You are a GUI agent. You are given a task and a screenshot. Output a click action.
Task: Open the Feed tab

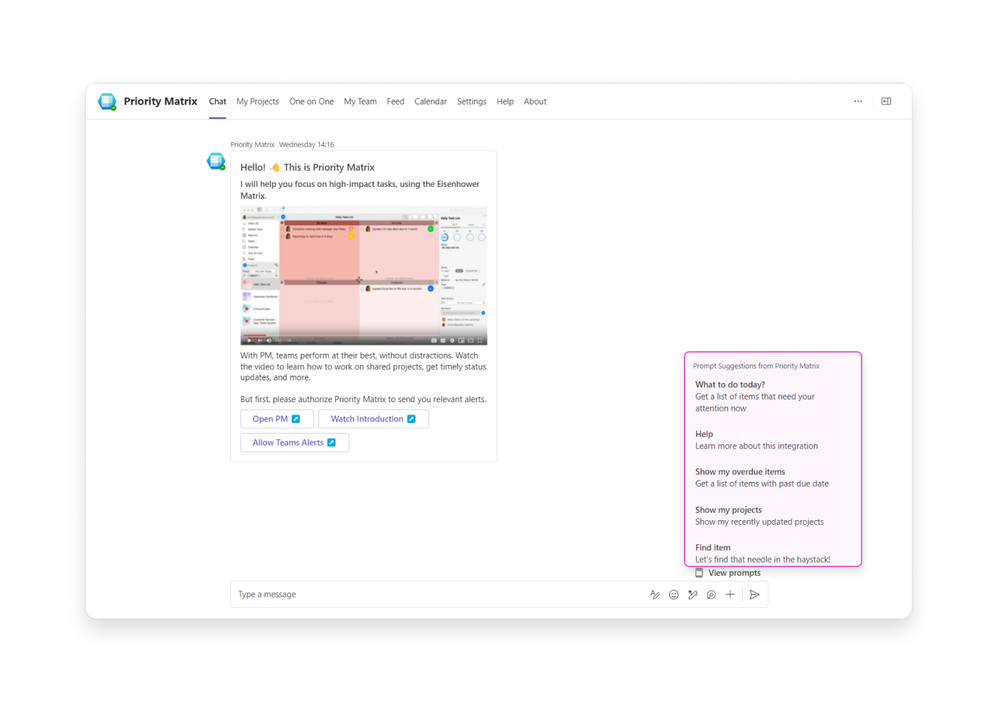[396, 101]
